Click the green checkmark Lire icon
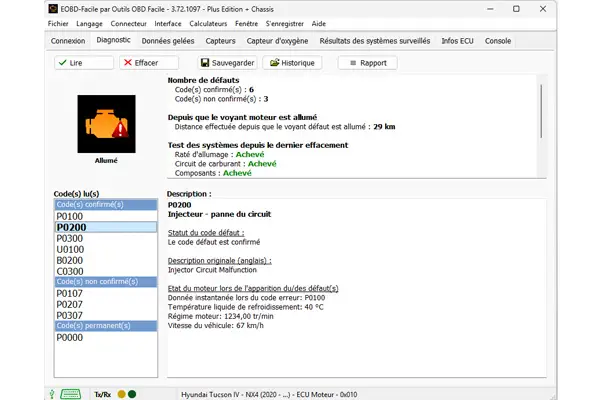The height and width of the screenshot is (400, 602). pyautogui.click(x=63, y=63)
